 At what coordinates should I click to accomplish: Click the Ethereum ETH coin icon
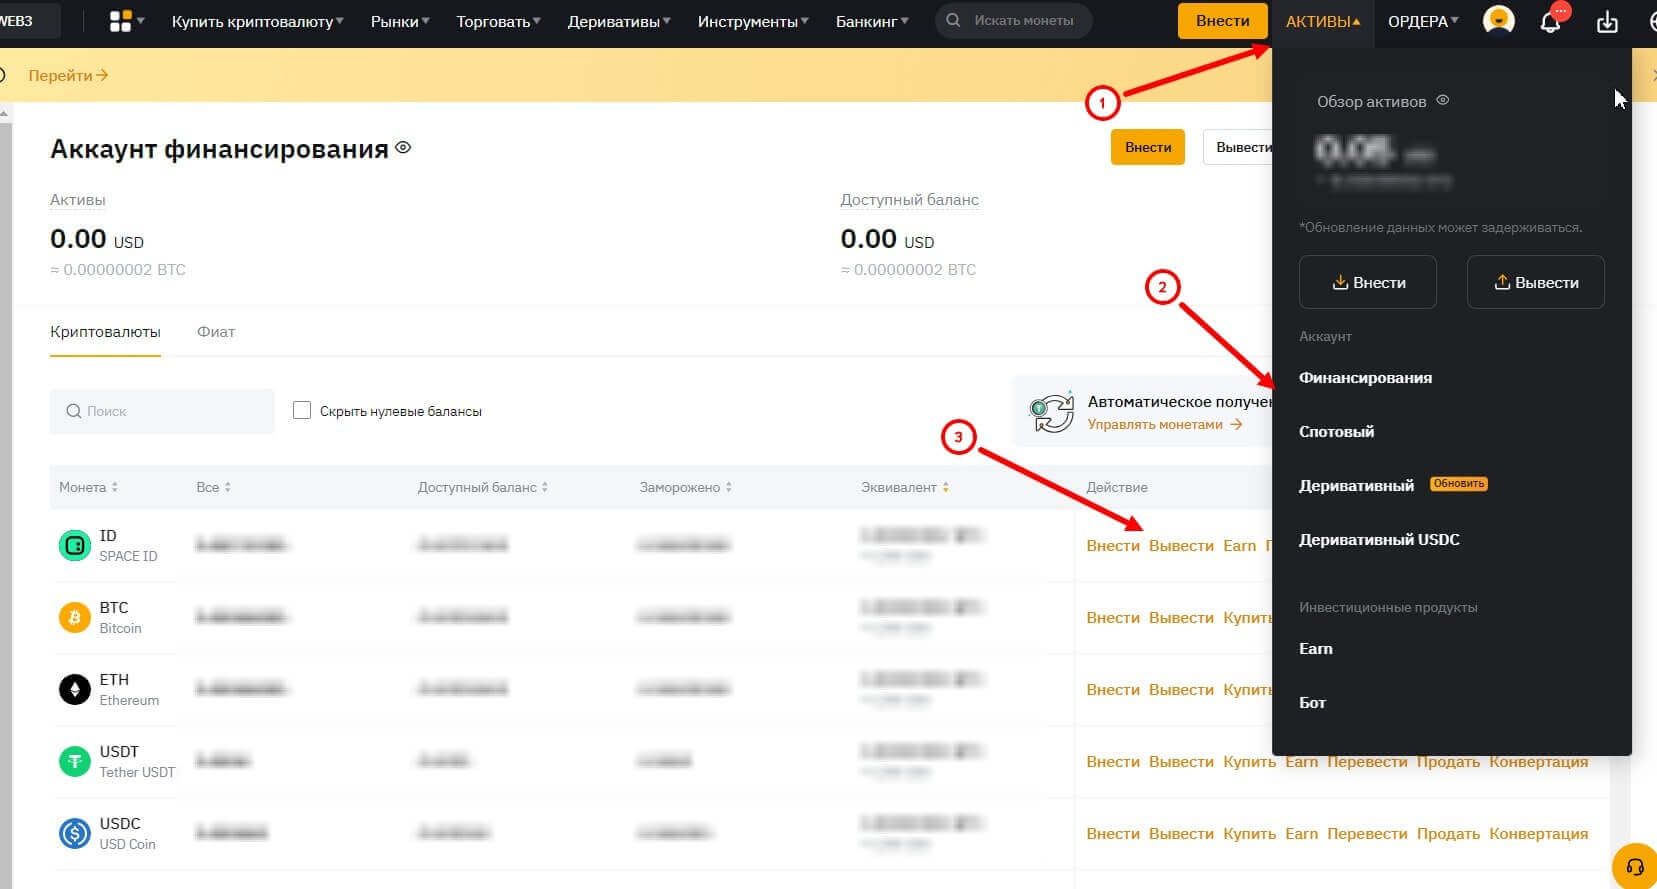point(75,690)
